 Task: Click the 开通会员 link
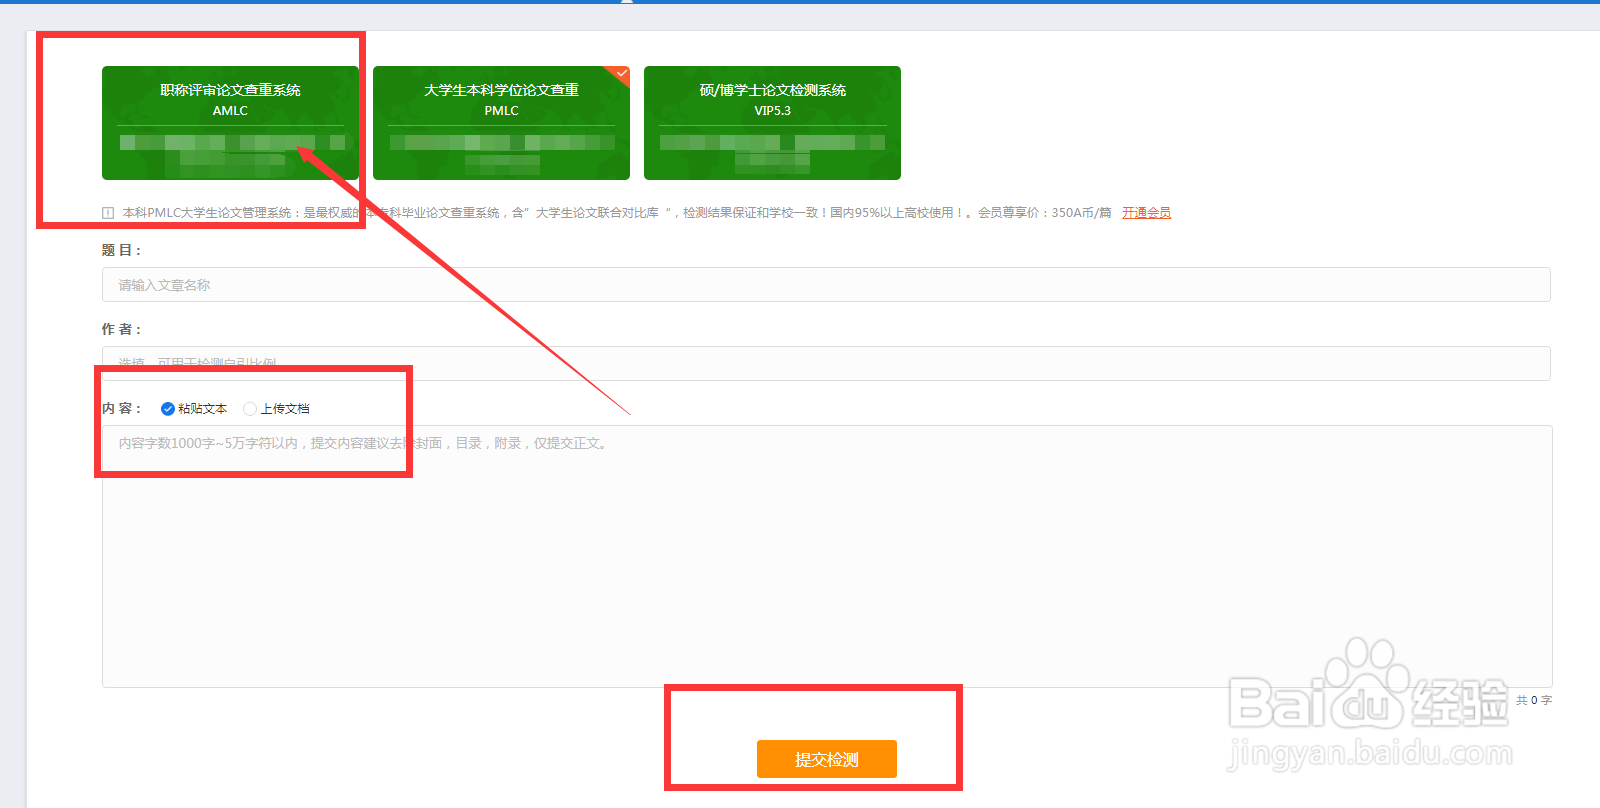(1146, 213)
